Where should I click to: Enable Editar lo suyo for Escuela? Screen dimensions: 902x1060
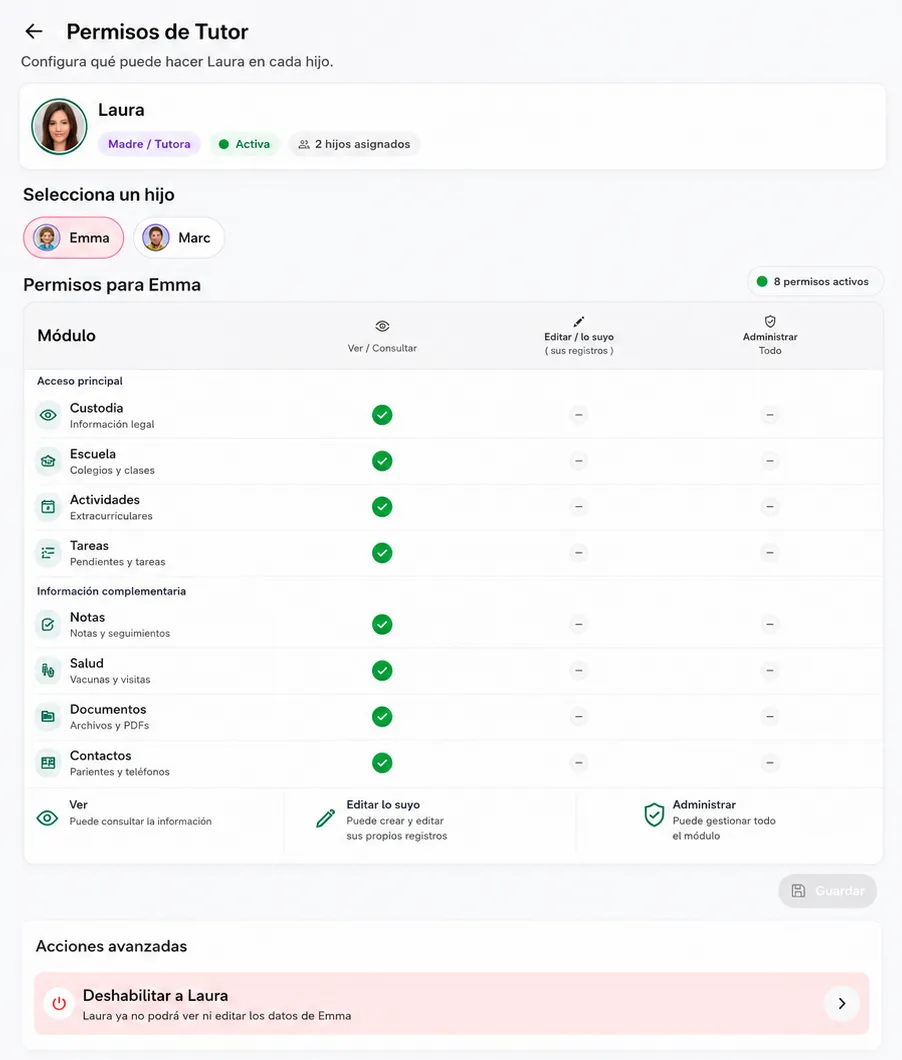[x=579, y=461]
